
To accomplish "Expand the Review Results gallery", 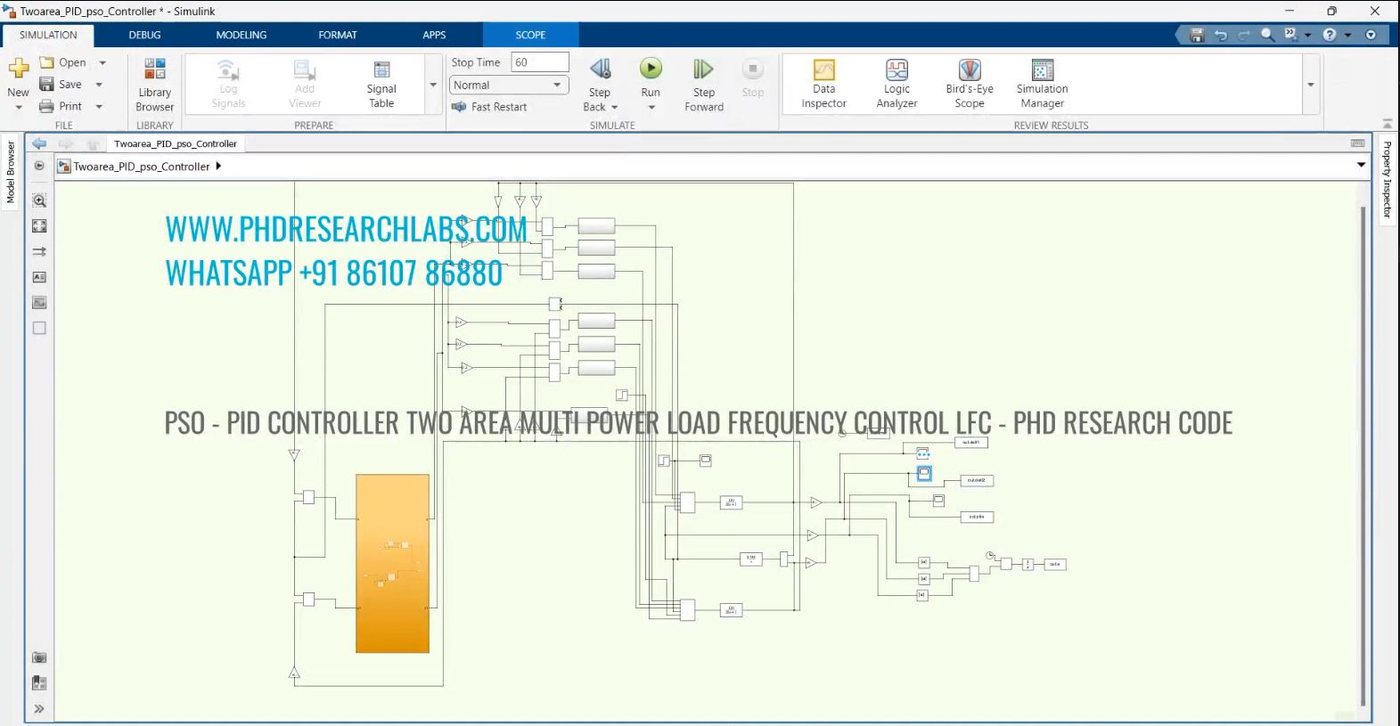I will (x=1310, y=85).
